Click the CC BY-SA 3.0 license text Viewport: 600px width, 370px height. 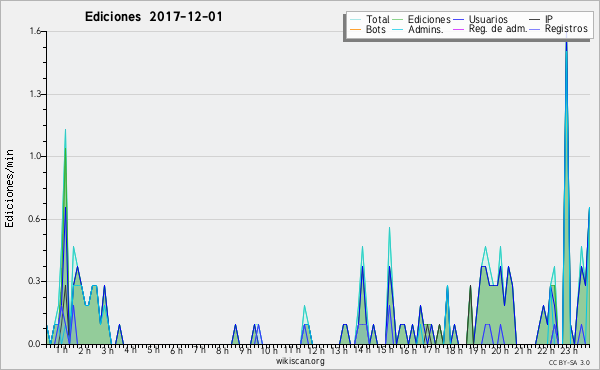pyautogui.click(x=569, y=362)
